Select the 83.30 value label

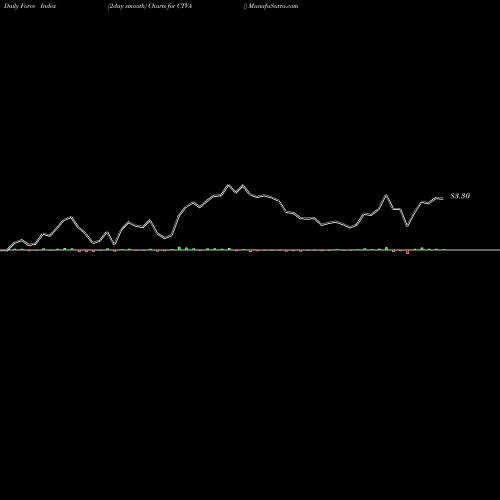tap(460, 196)
